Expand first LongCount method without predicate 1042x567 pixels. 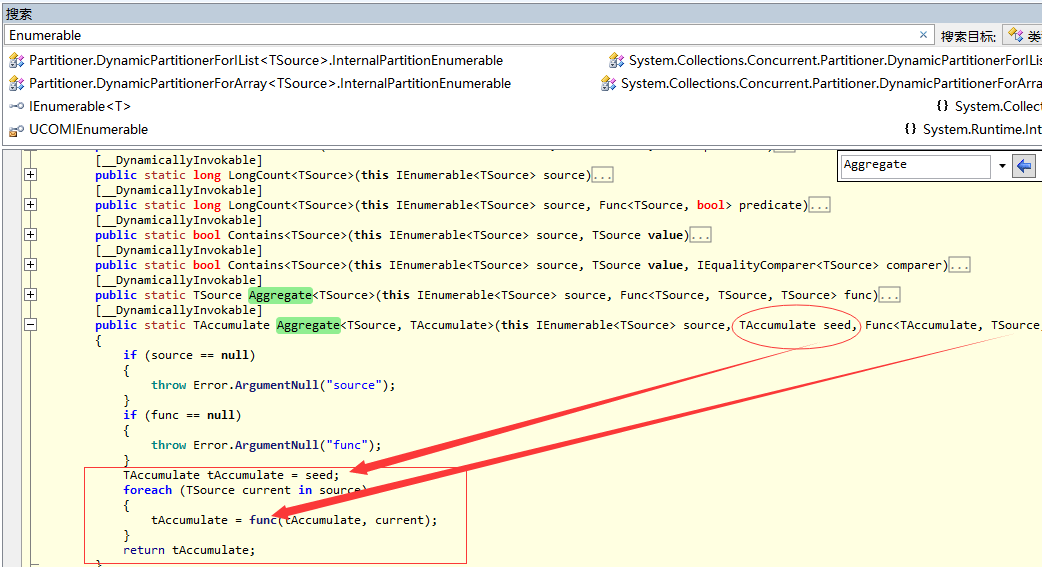pos(31,175)
